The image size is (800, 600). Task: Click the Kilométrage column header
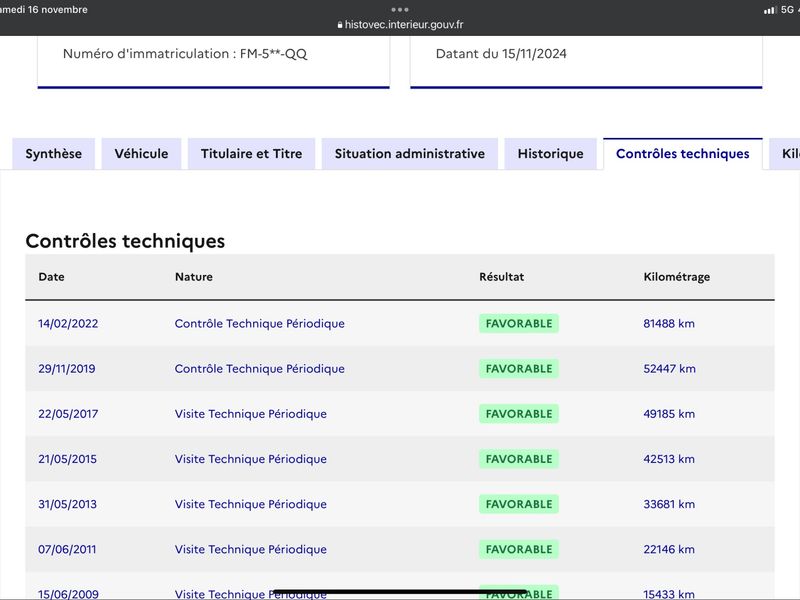point(677,277)
